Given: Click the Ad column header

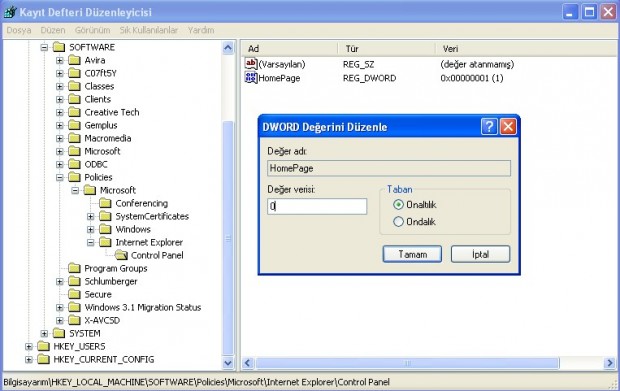Looking at the screenshot, I should pyautogui.click(x=289, y=49).
